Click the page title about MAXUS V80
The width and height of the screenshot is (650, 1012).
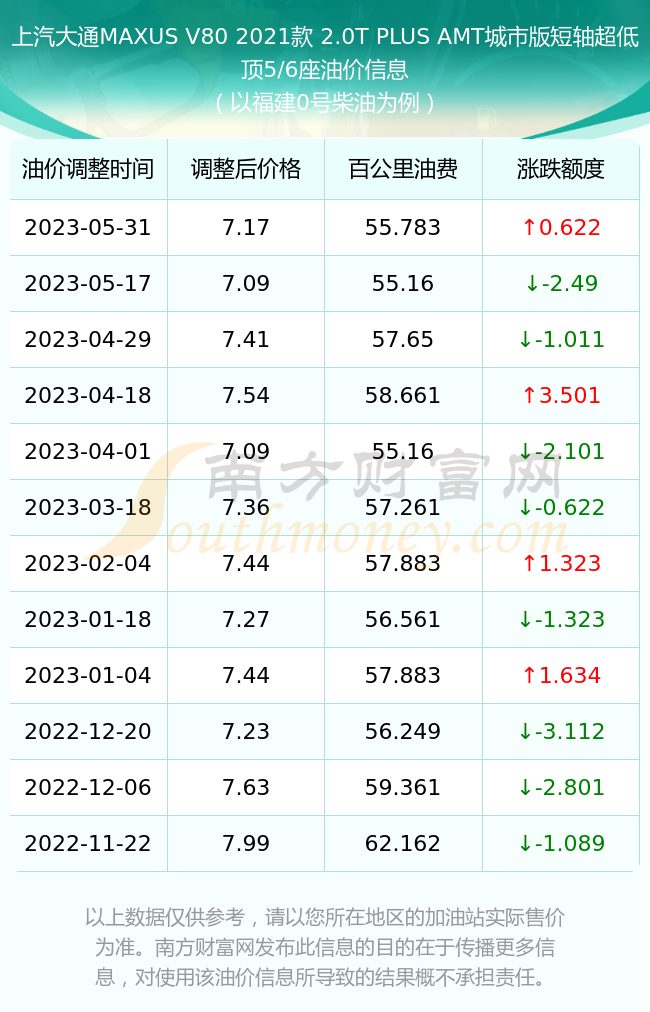click(325, 52)
